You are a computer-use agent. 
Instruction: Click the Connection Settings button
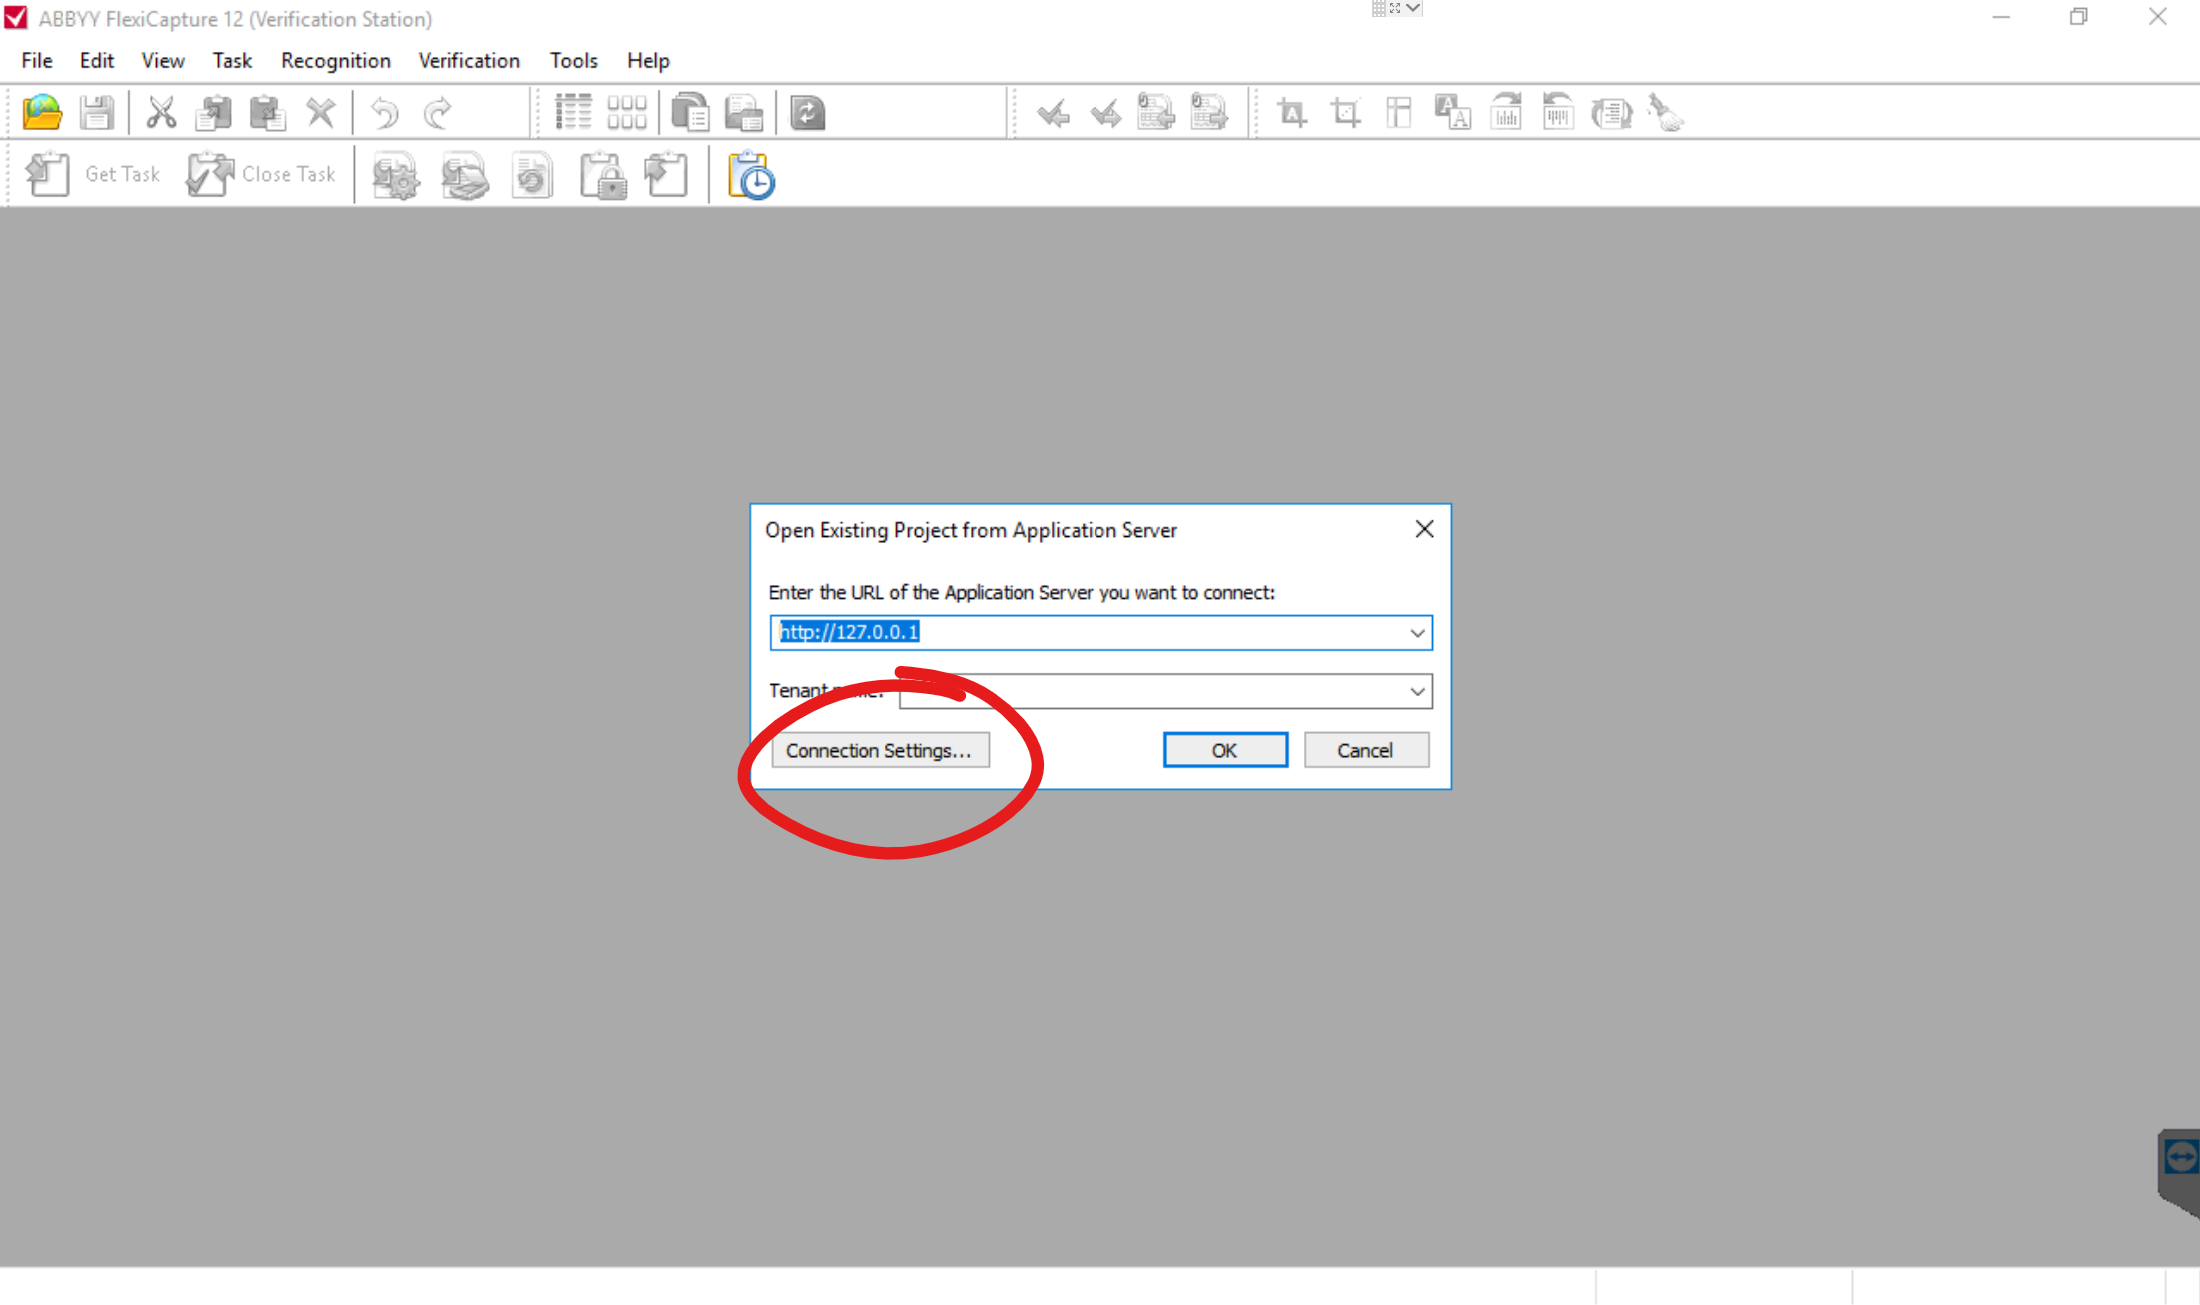(879, 750)
